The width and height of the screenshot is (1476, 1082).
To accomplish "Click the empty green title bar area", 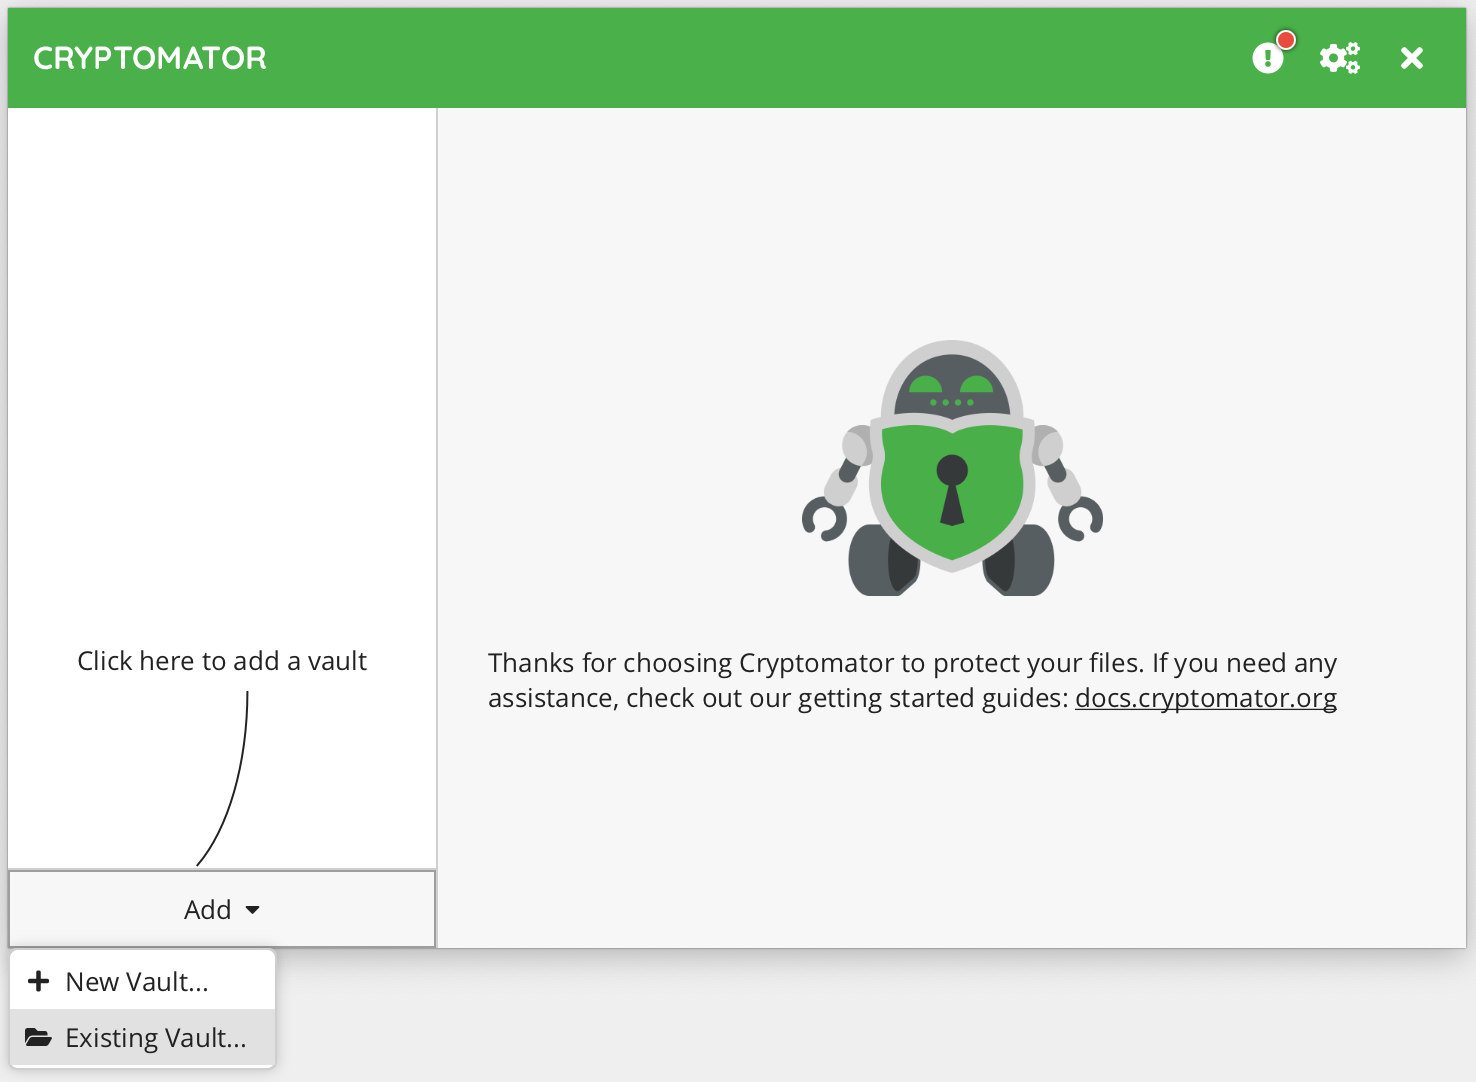I will [750, 58].
